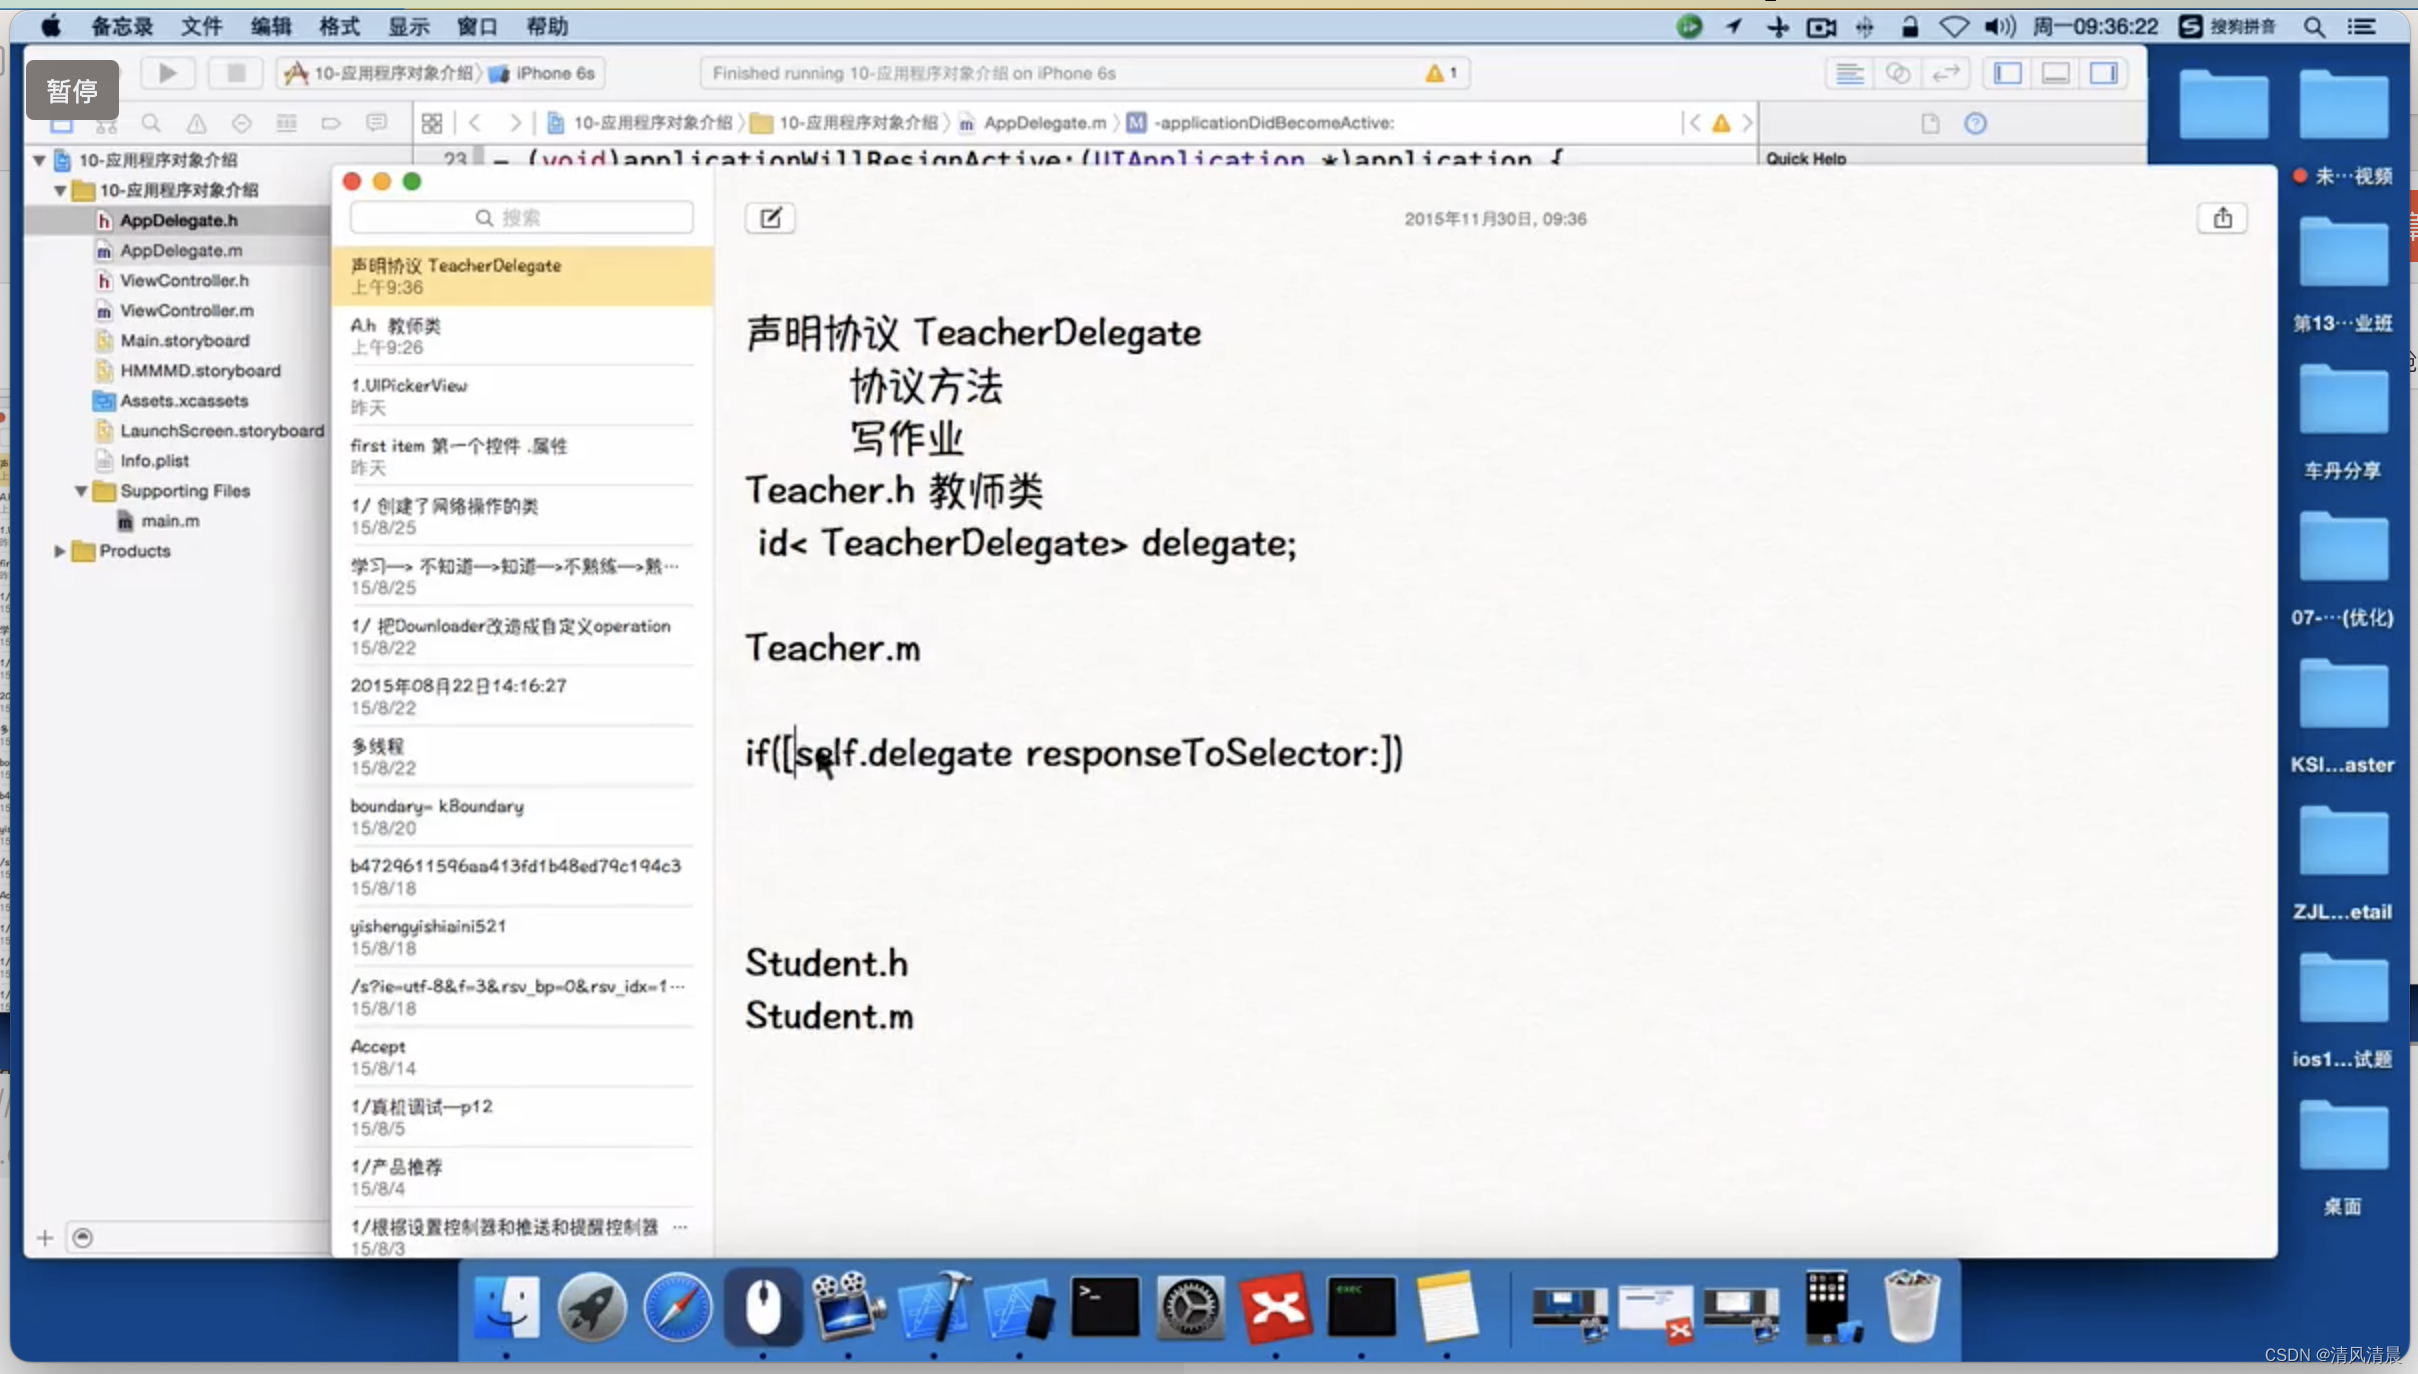Click the Spotlight search icon in menu bar
The image size is (2418, 1374).
(2314, 27)
